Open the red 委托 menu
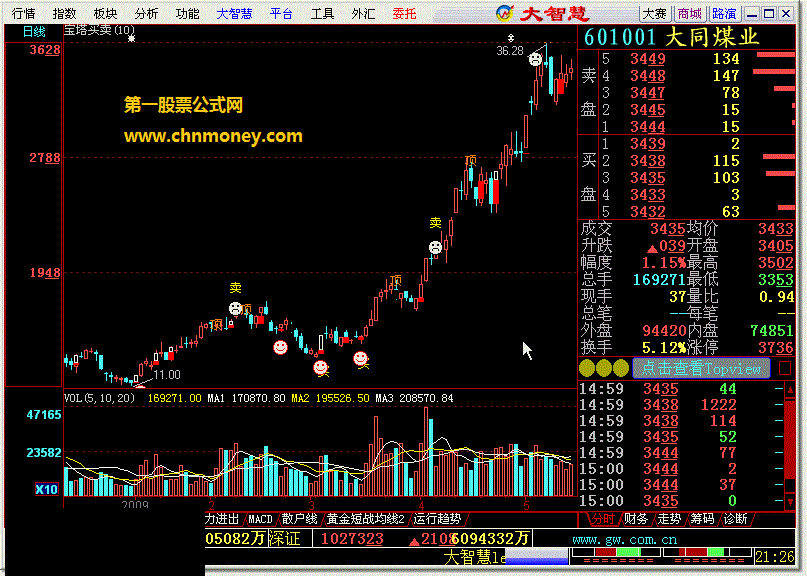Image resolution: width=807 pixels, height=576 pixels. [x=404, y=13]
